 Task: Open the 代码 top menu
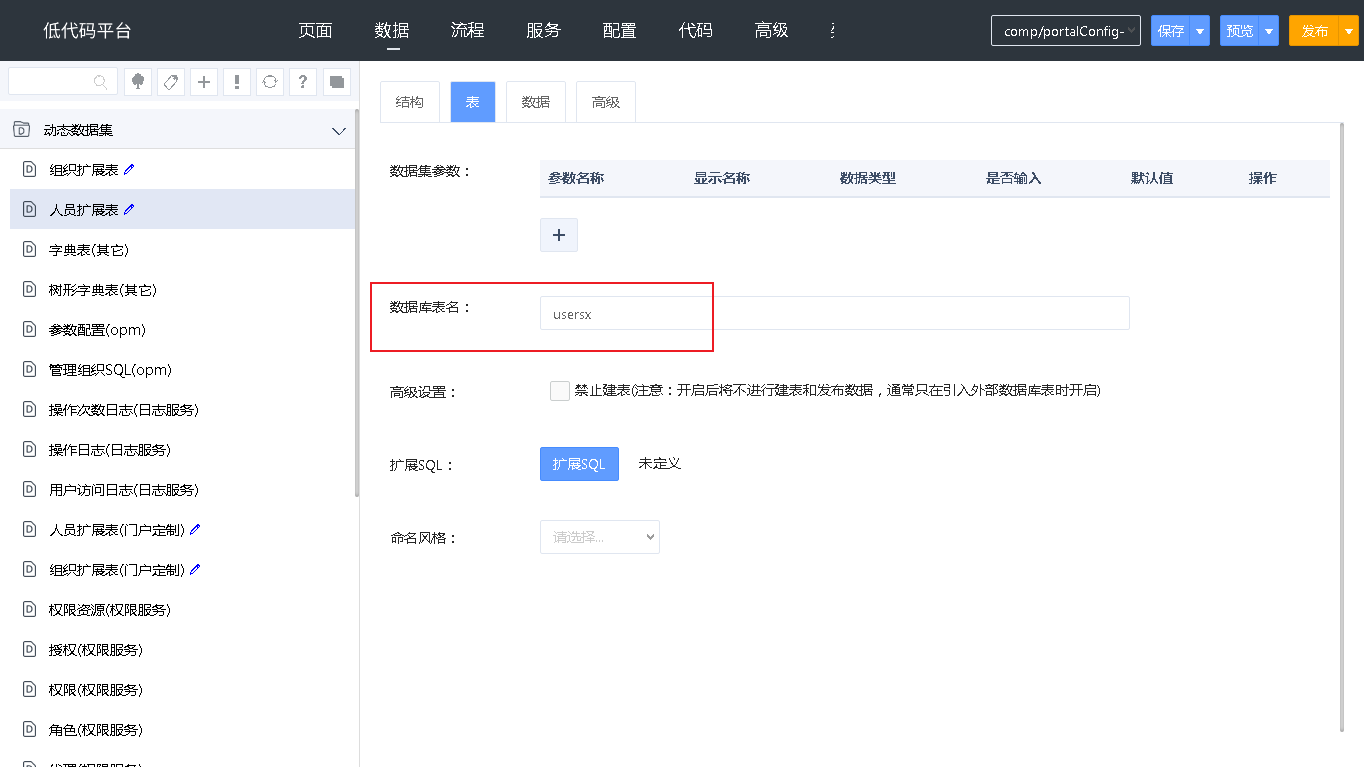[x=696, y=31]
